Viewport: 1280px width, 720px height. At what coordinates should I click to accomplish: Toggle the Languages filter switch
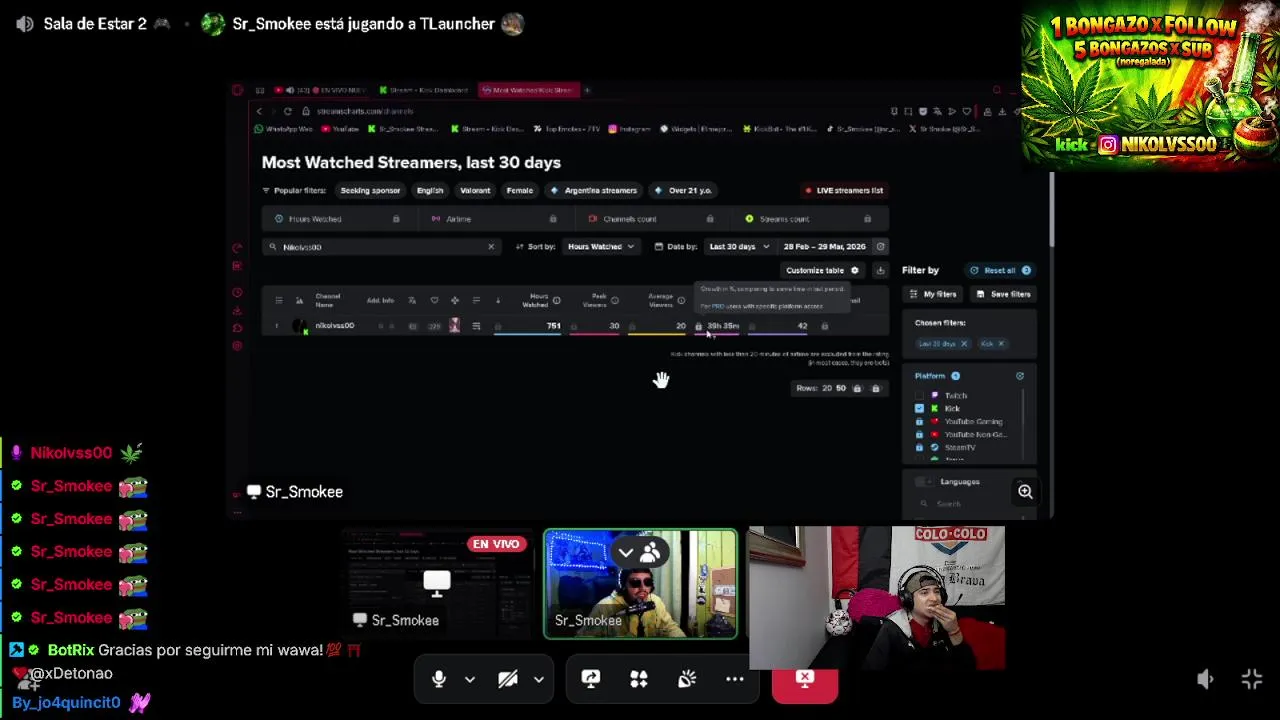coord(923,482)
